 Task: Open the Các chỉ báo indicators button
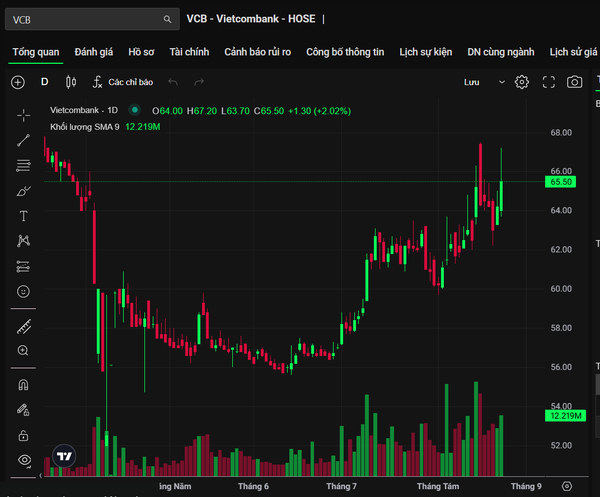pyautogui.click(x=122, y=82)
